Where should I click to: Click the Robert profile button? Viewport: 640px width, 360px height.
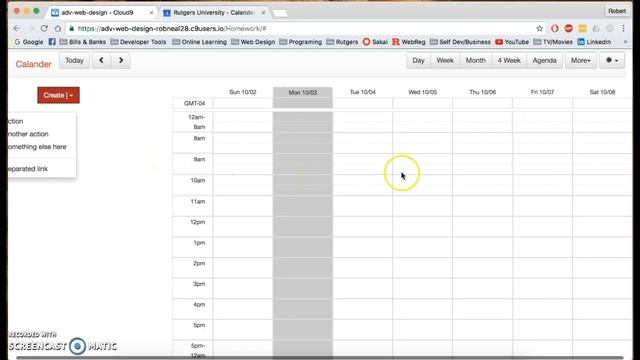click(x=617, y=11)
